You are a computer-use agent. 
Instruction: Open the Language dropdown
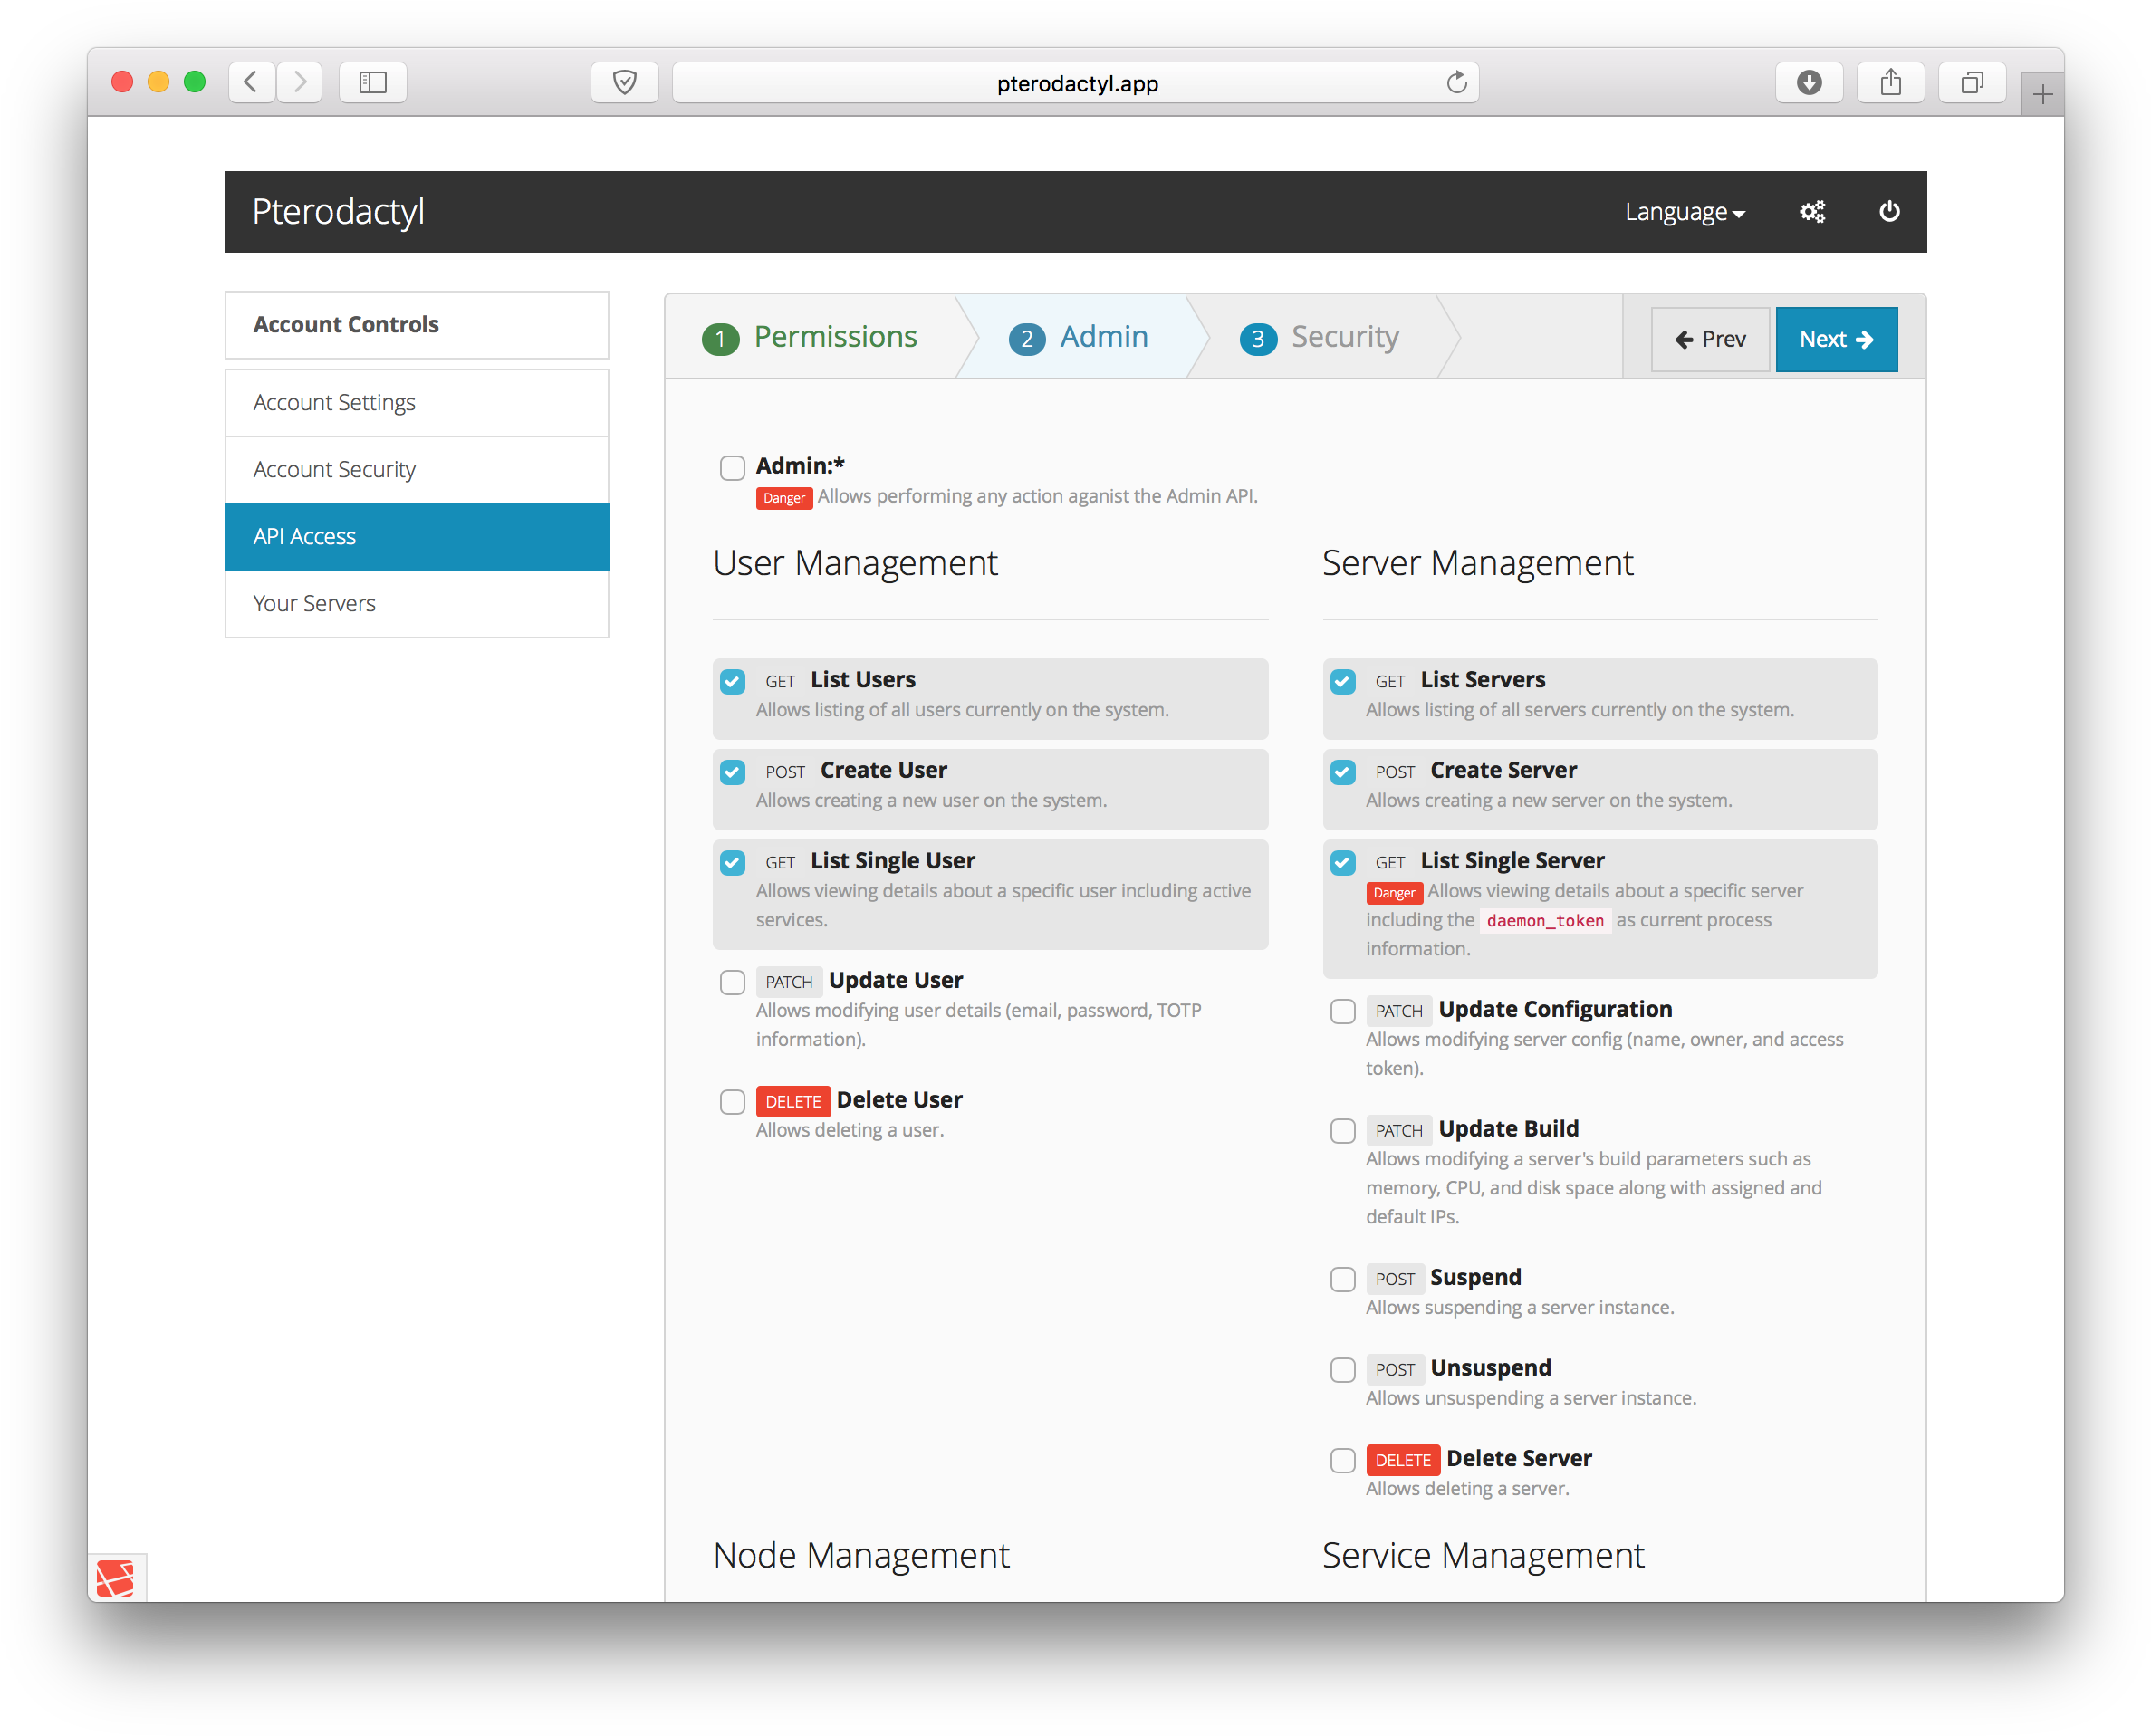[1684, 211]
